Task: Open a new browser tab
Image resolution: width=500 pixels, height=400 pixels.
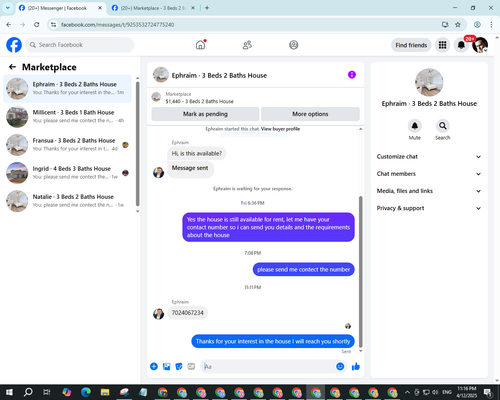Action: click(x=207, y=8)
